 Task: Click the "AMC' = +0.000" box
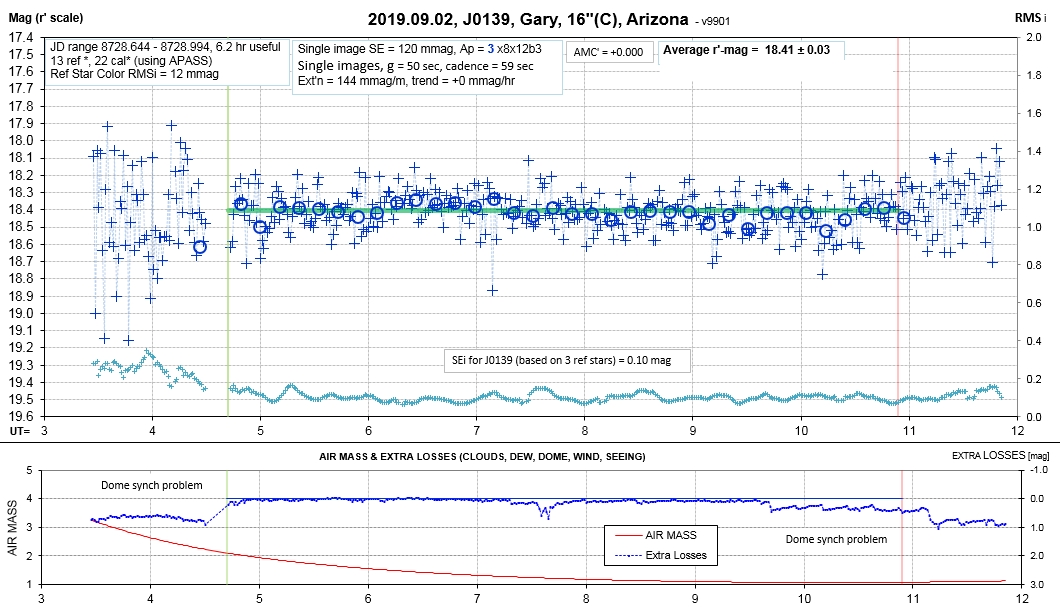pyautogui.click(x=608, y=52)
